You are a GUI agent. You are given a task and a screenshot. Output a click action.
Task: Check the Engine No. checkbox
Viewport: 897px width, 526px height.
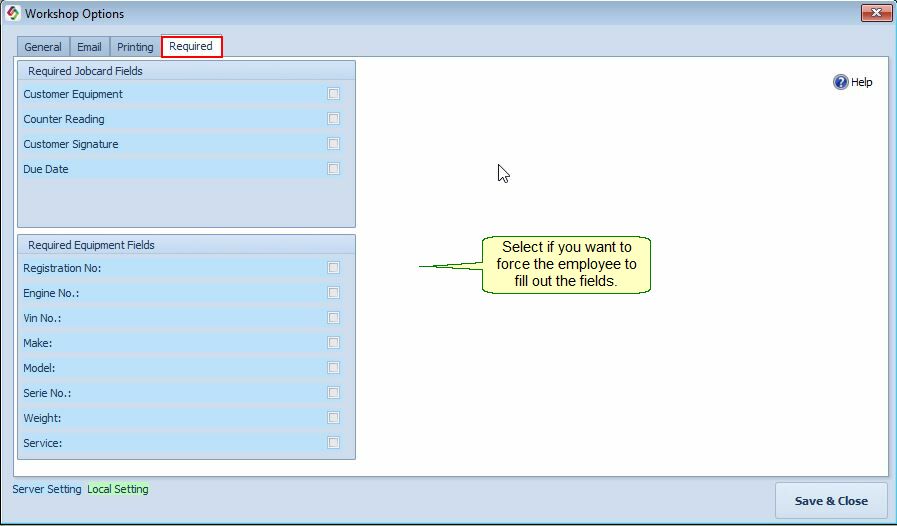click(x=334, y=293)
